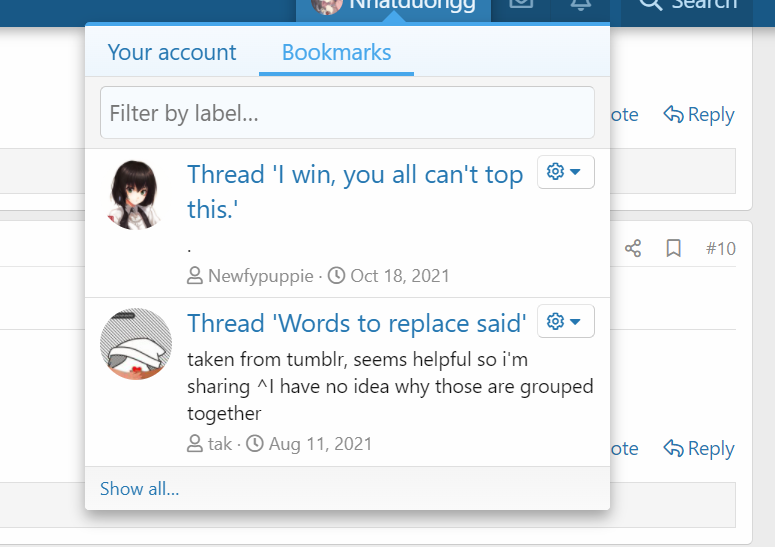Visit the Newfypuppie username link
The width and height of the screenshot is (775, 547).
click(x=260, y=275)
